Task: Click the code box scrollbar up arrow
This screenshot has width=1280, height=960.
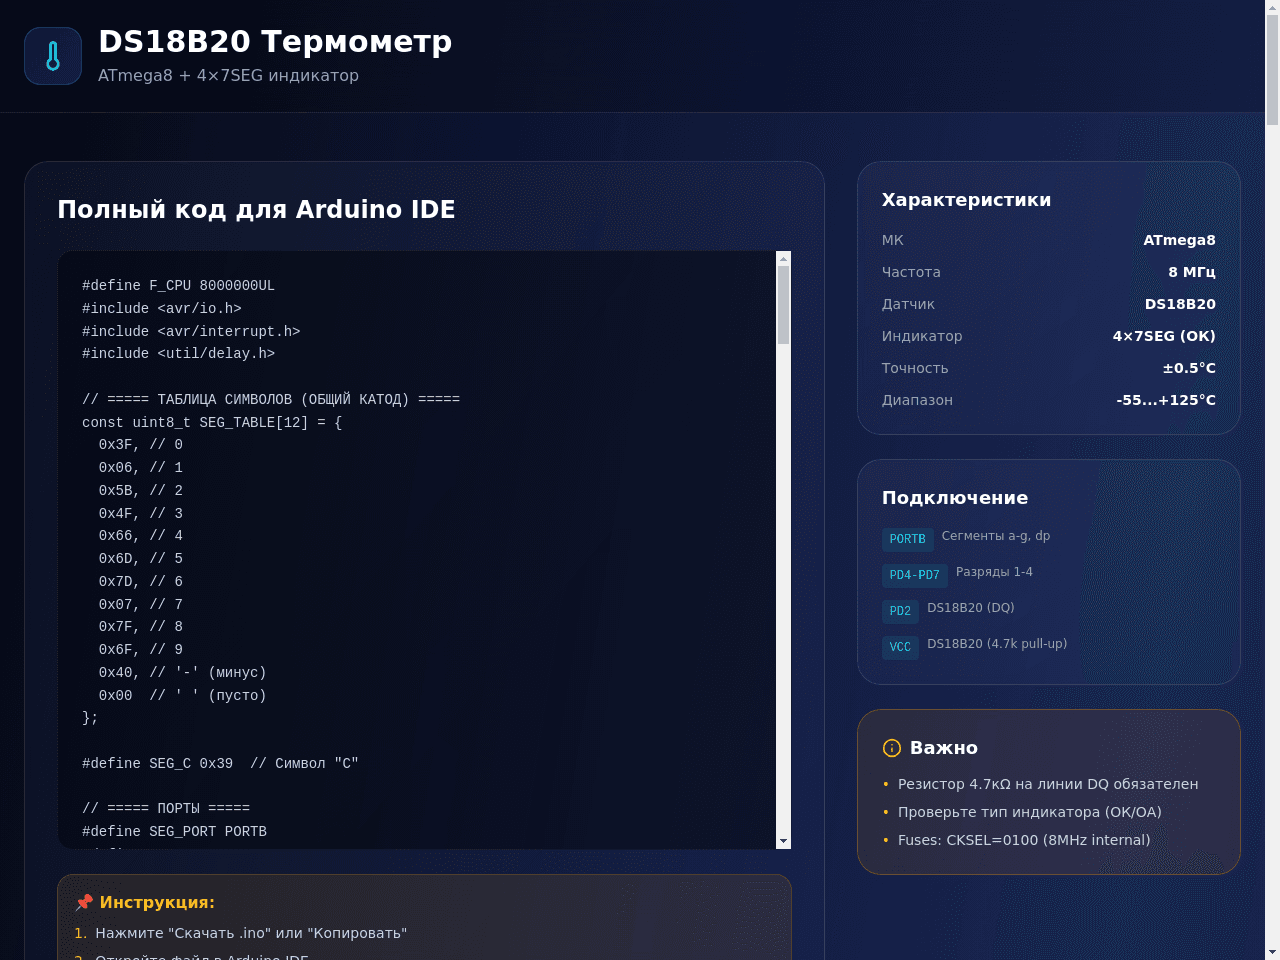Action: 784,258
